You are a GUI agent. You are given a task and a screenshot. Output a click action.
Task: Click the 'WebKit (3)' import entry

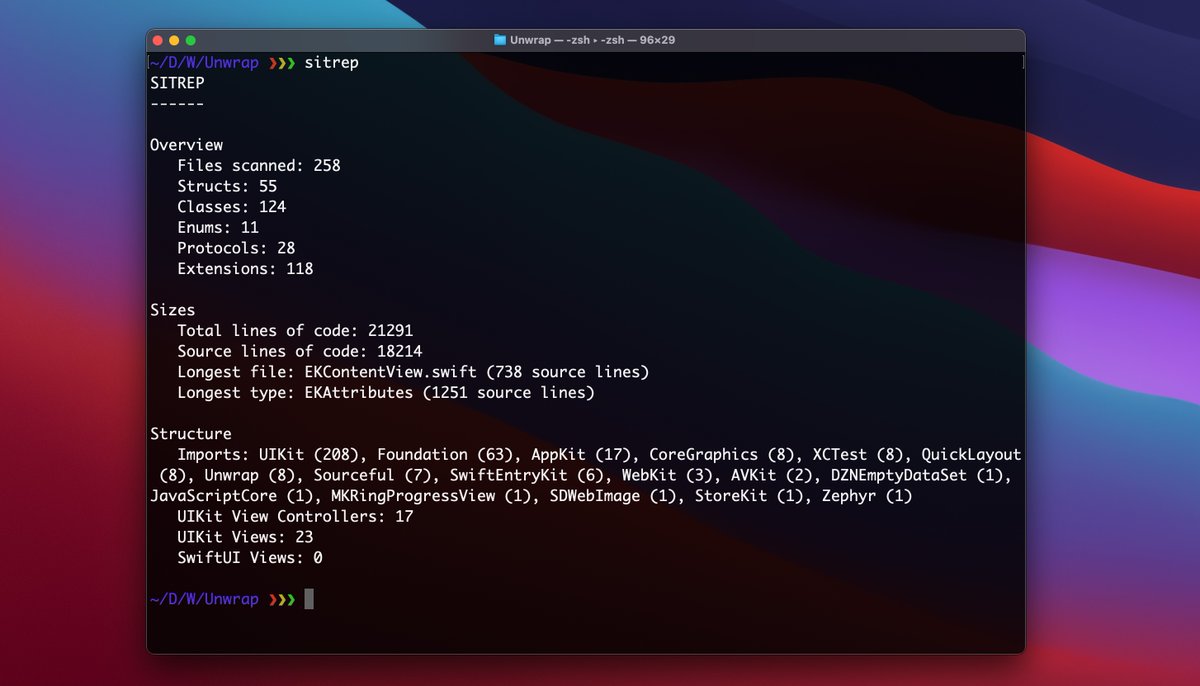(x=667, y=476)
